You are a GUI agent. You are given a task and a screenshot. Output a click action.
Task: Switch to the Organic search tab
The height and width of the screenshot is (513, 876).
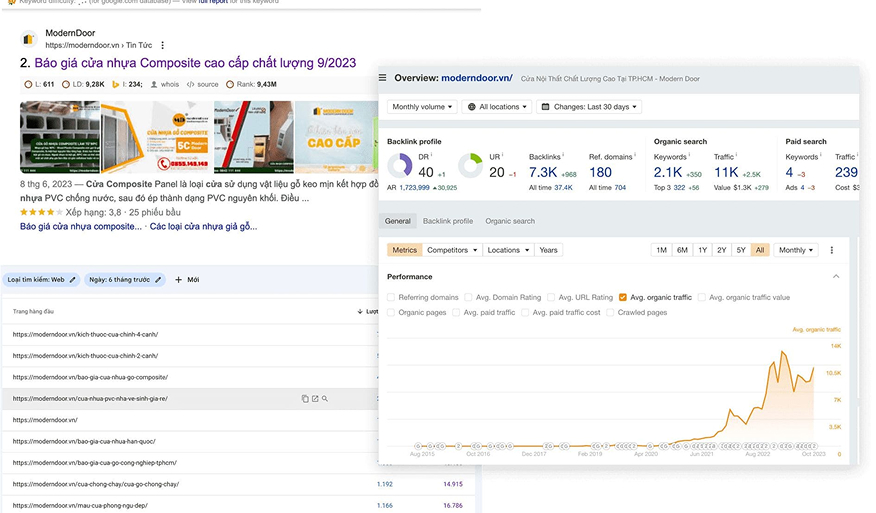pyautogui.click(x=510, y=221)
